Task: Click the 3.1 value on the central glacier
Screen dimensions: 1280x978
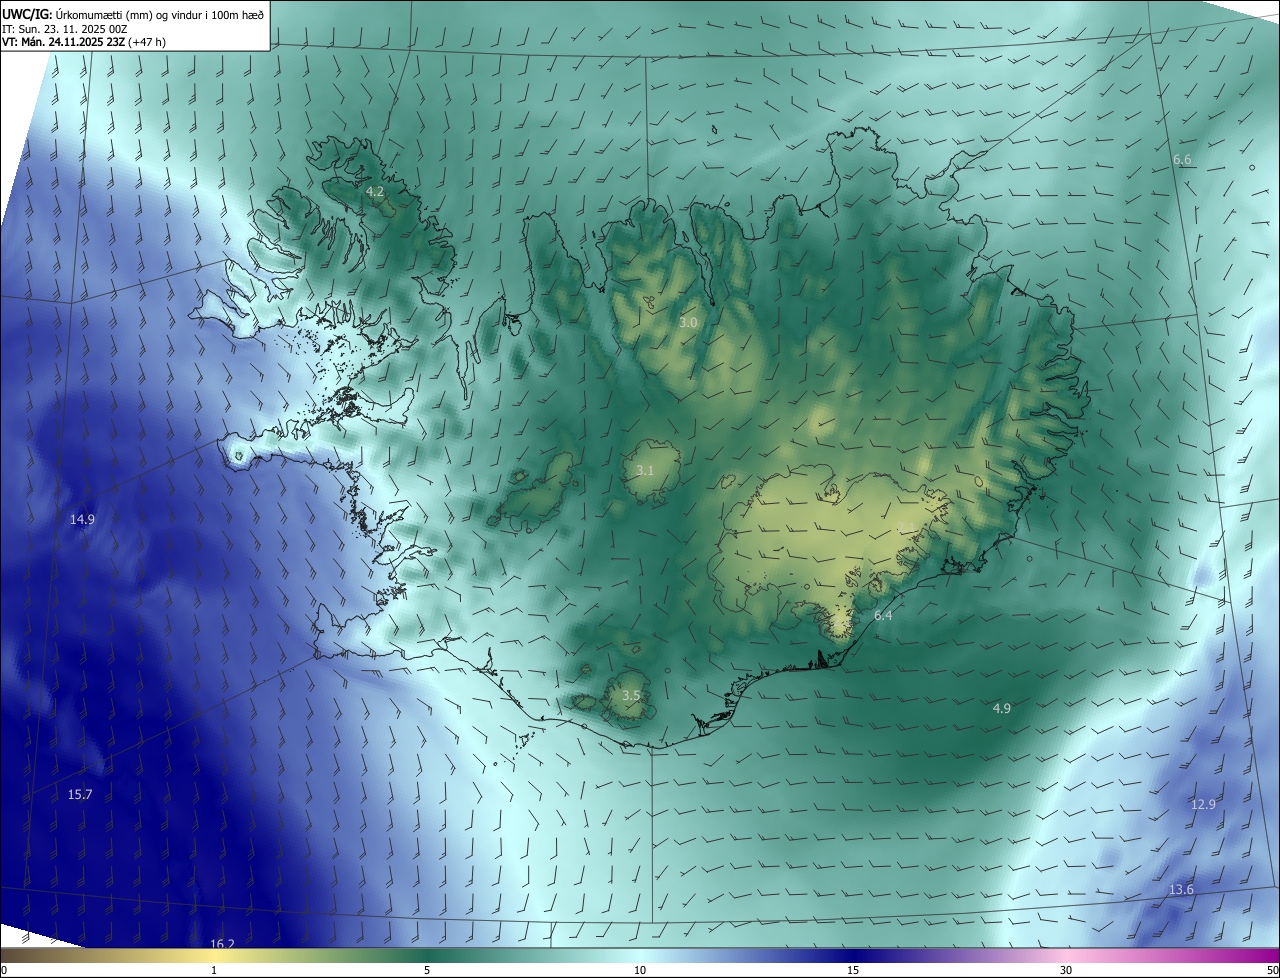Action: (645, 470)
